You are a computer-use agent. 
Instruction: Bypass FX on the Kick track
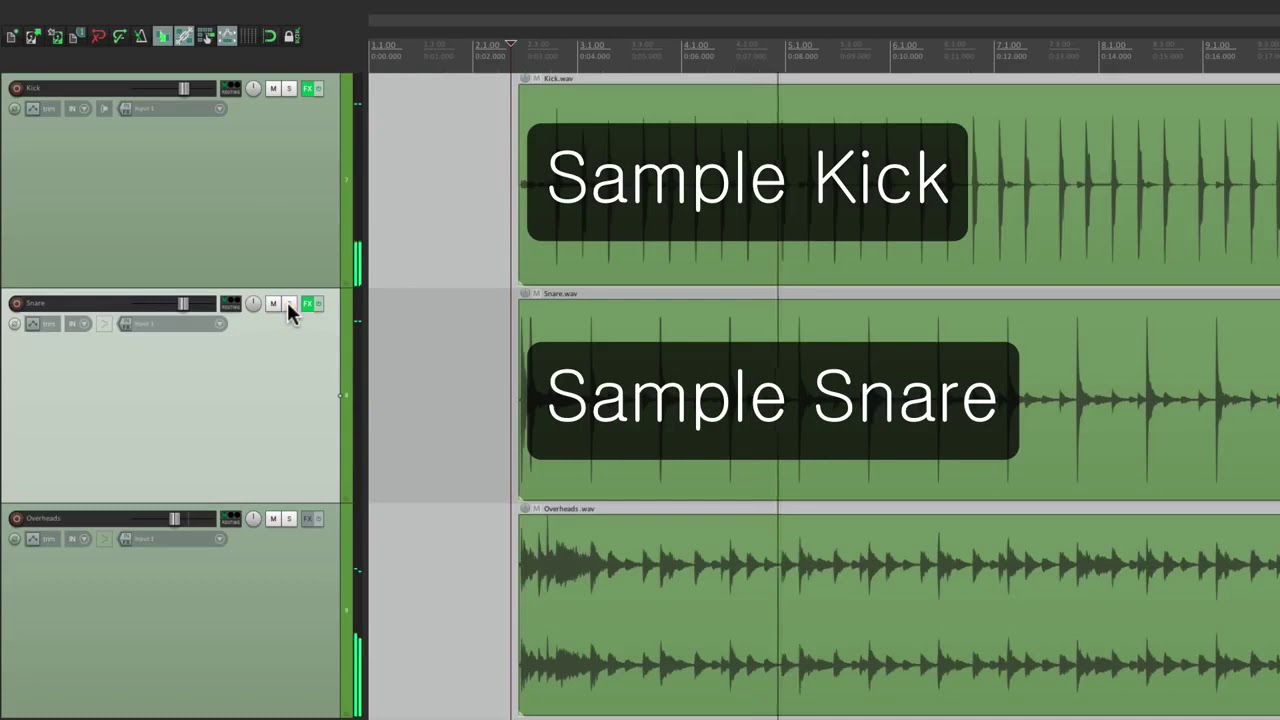(319, 89)
